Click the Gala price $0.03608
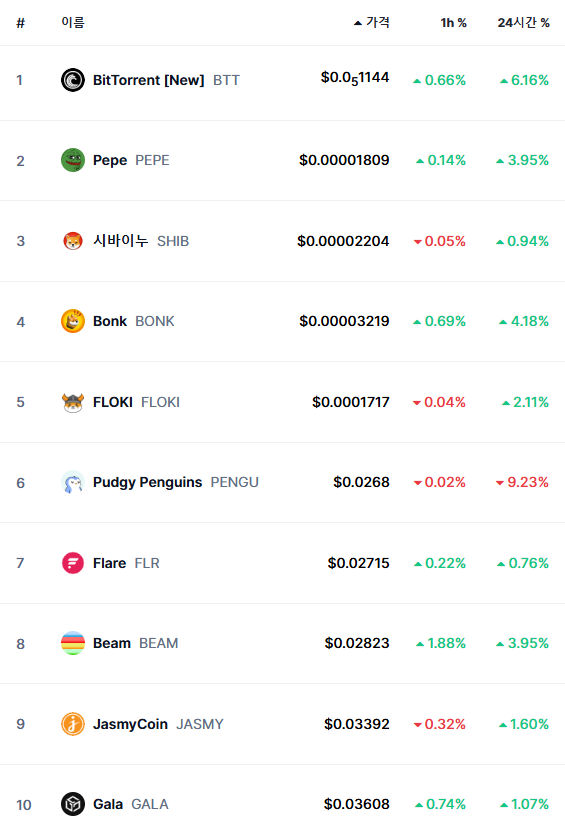The image size is (565, 833). coord(357,804)
